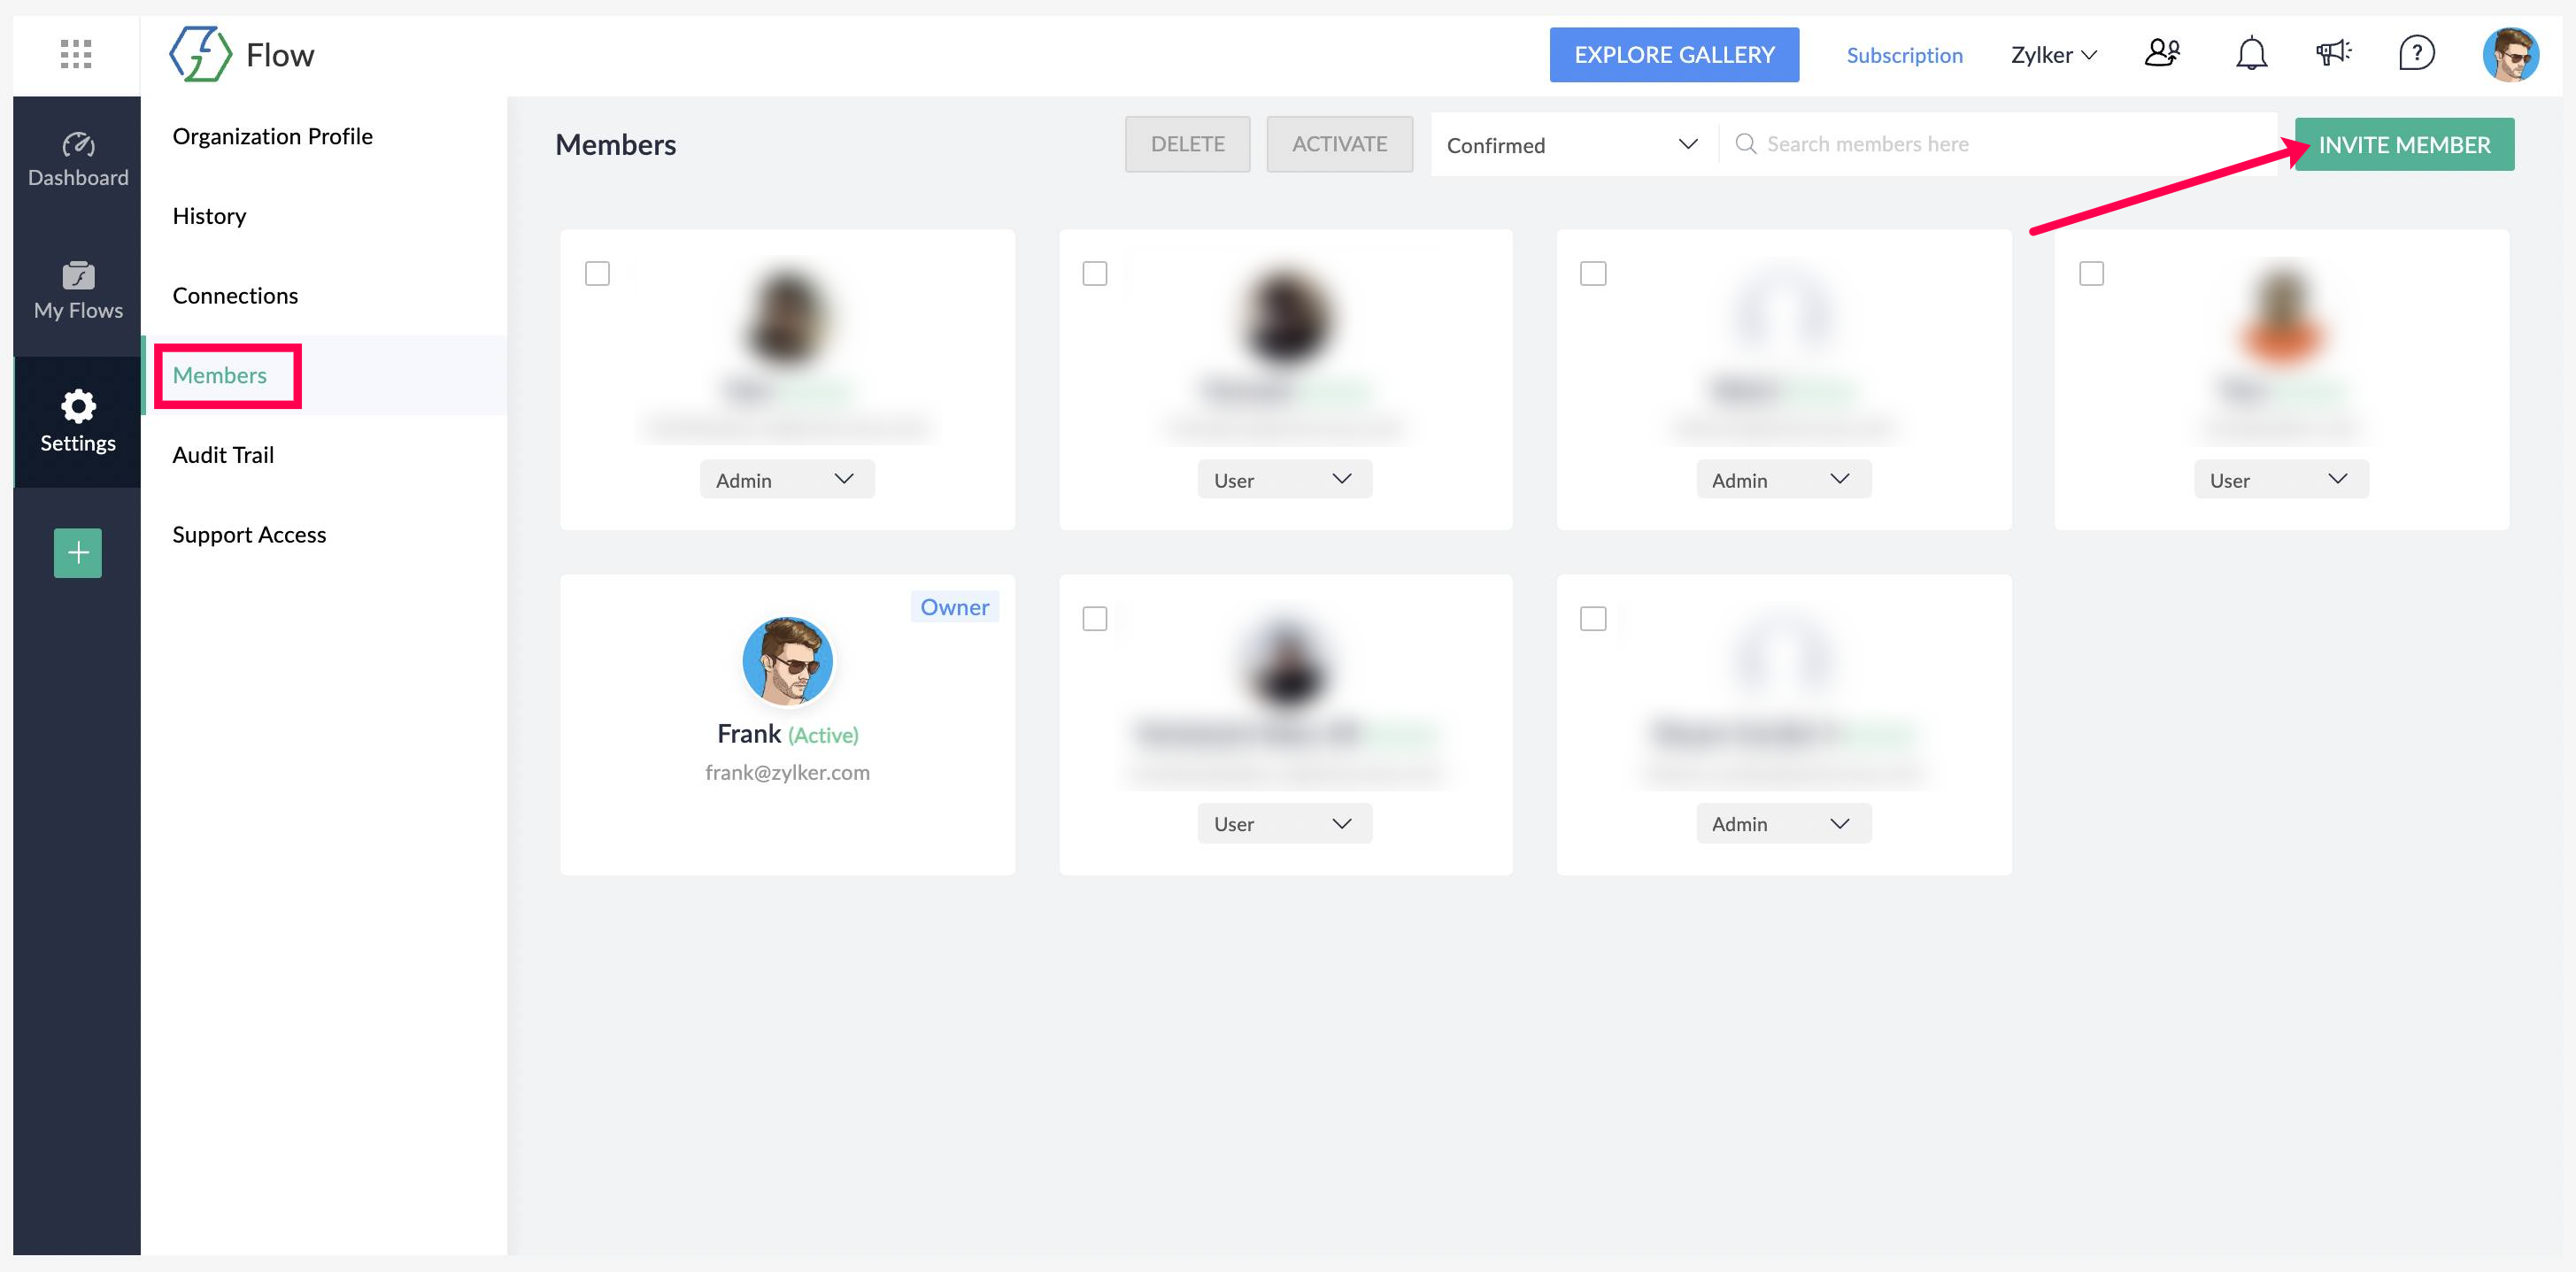Click the green plus create flow button
The width and height of the screenshot is (2576, 1272).
click(78, 553)
